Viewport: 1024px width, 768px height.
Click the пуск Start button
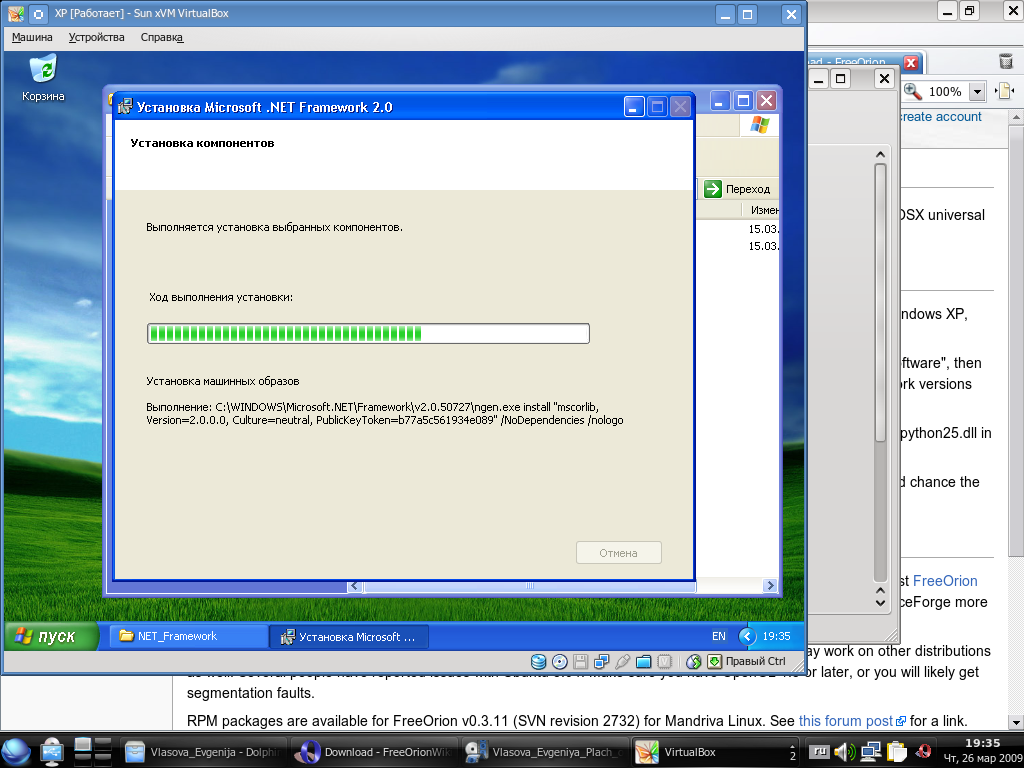point(51,636)
